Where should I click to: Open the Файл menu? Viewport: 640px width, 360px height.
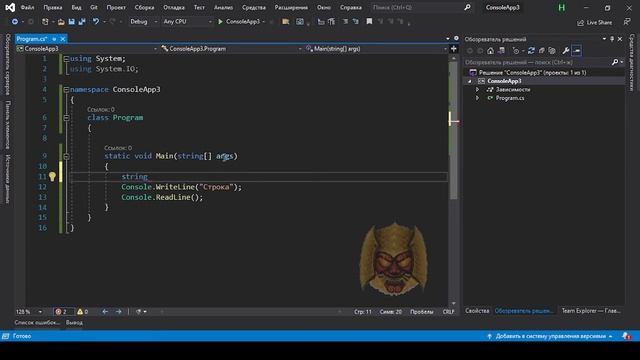(x=27, y=7)
